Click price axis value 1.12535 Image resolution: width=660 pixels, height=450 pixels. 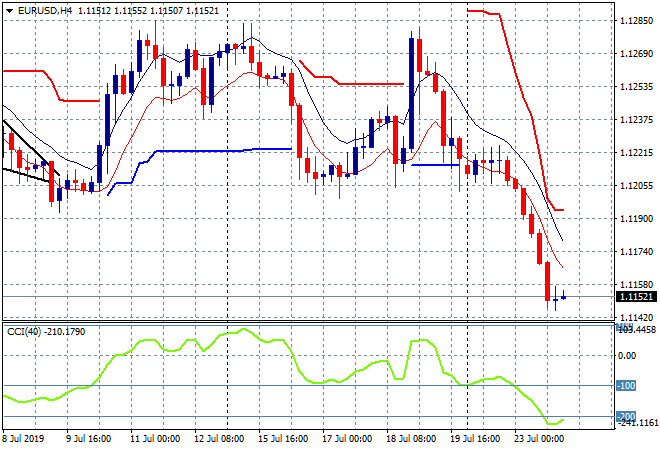pyautogui.click(x=637, y=87)
